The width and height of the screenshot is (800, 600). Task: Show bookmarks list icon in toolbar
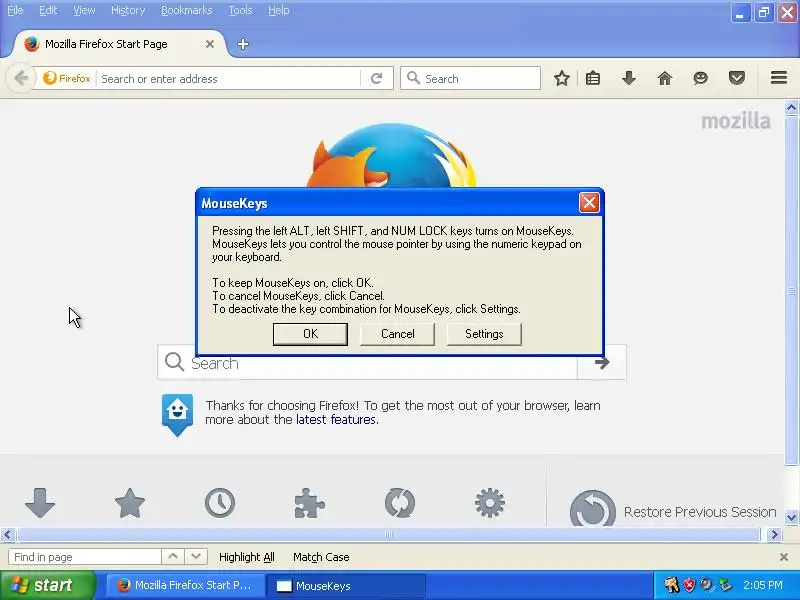[593, 78]
